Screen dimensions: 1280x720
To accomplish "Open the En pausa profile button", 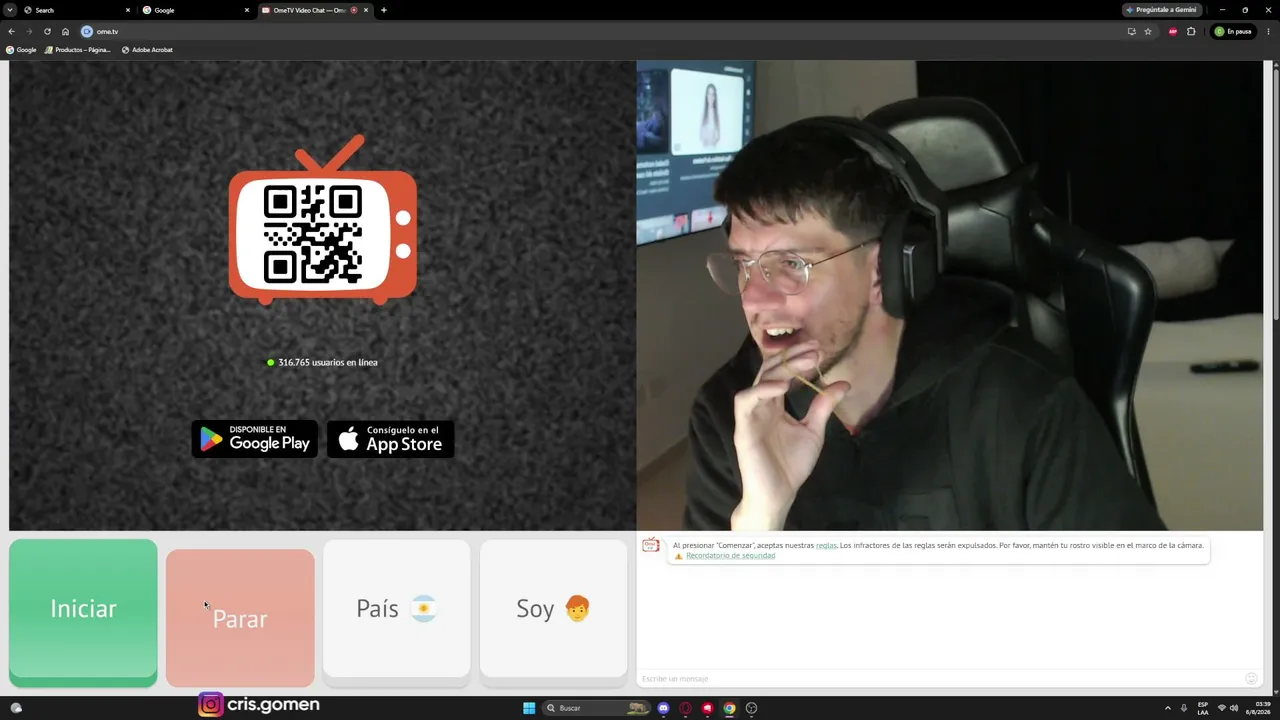I will coord(1233,31).
